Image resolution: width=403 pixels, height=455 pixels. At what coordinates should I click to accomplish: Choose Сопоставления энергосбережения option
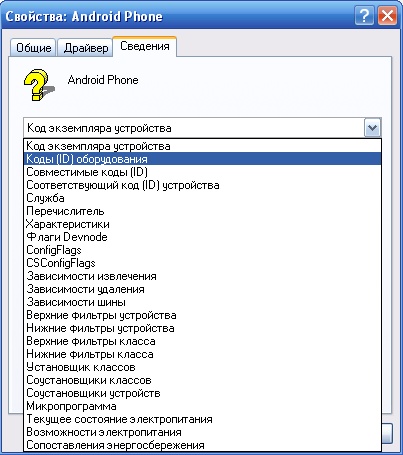pyautogui.click(x=203, y=445)
